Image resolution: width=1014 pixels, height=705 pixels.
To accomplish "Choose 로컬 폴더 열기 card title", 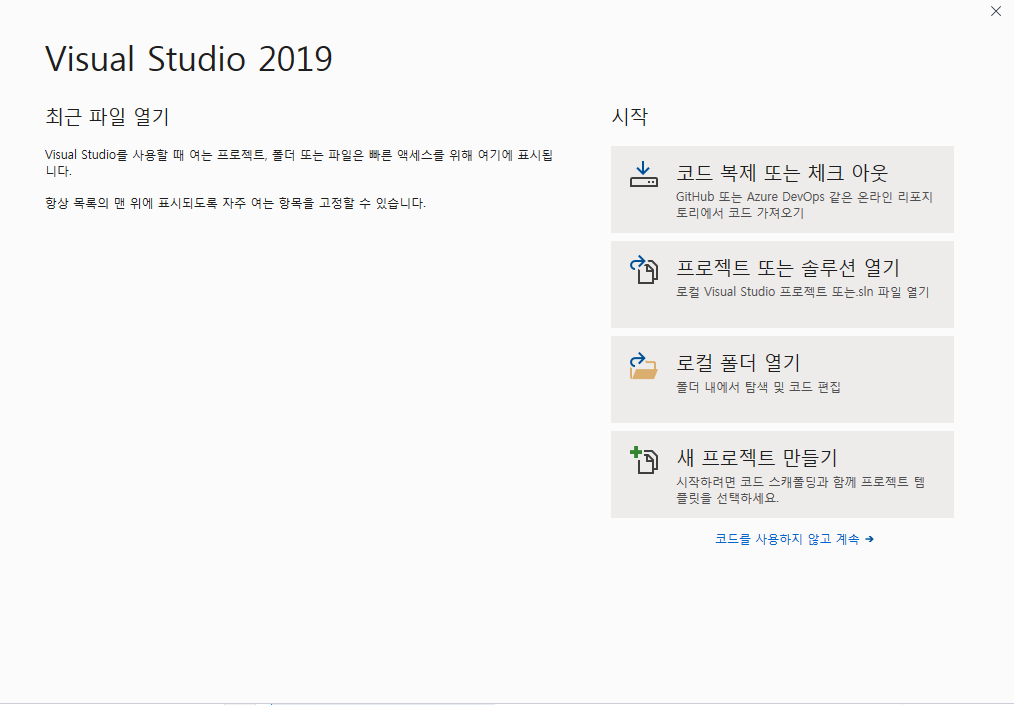I will tap(739, 363).
